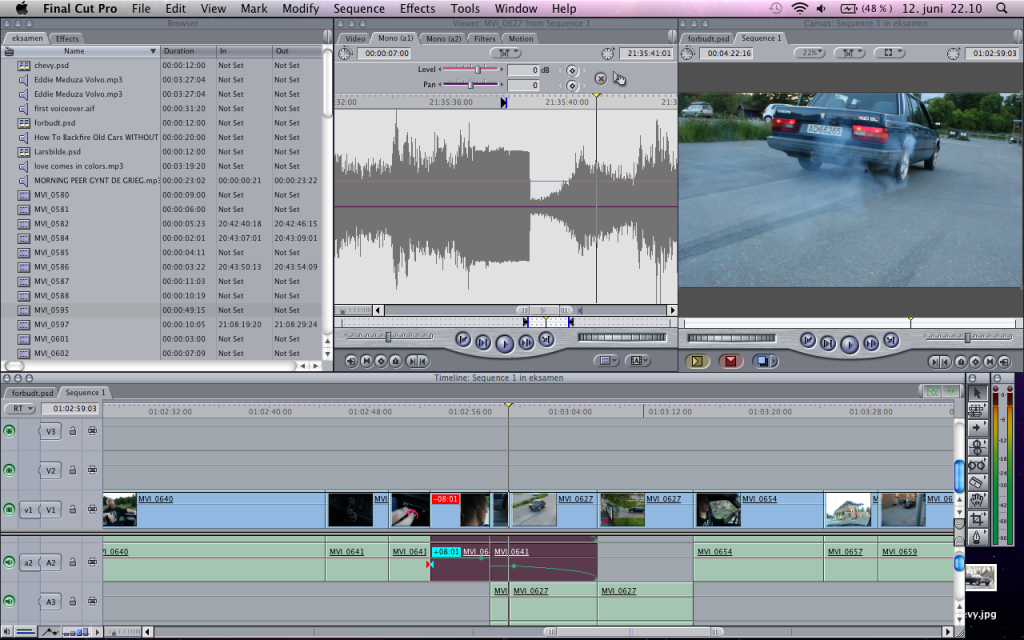Open Name column sort arrow in Browser
Viewport: 1024px width, 640px height.
(153, 51)
